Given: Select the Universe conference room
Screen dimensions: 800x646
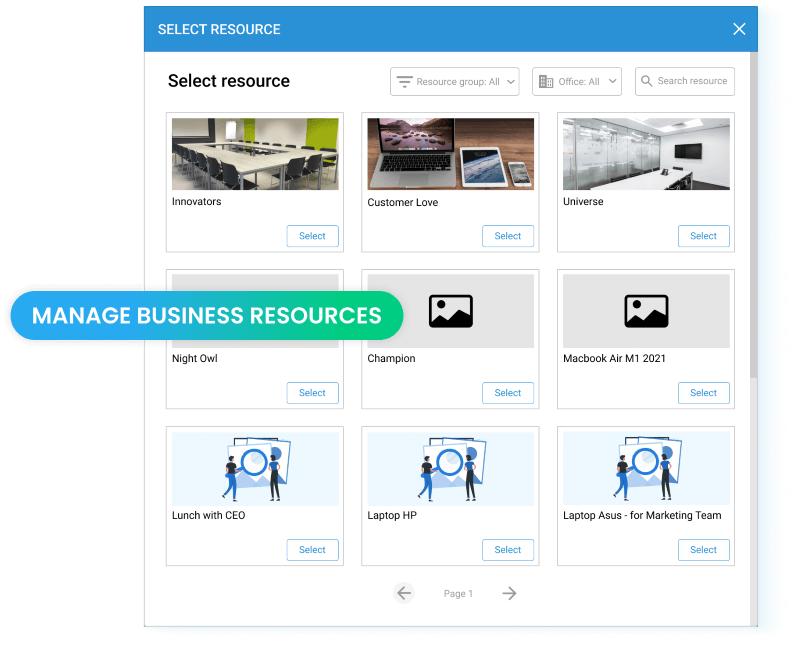Looking at the screenshot, I should point(703,236).
